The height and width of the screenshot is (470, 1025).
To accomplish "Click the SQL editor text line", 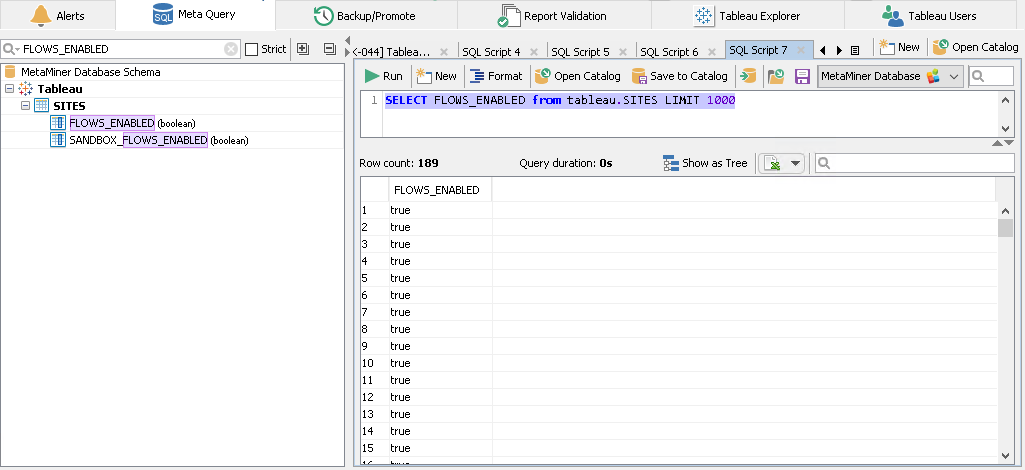I will pyautogui.click(x=560, y=101).
